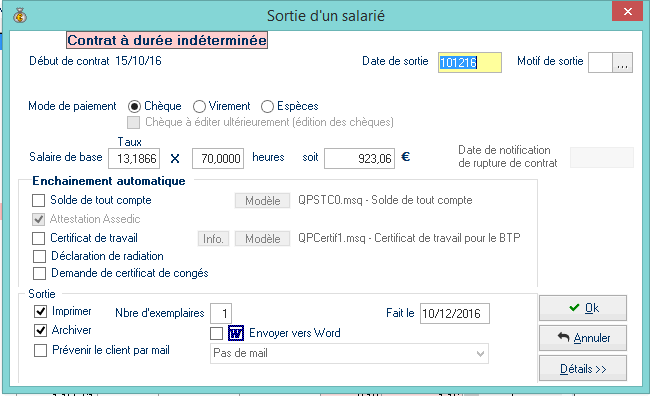This screenshot has width=650, height=396.
Task: Click the euro symbol next to amount
Action: tap(406, 157)
